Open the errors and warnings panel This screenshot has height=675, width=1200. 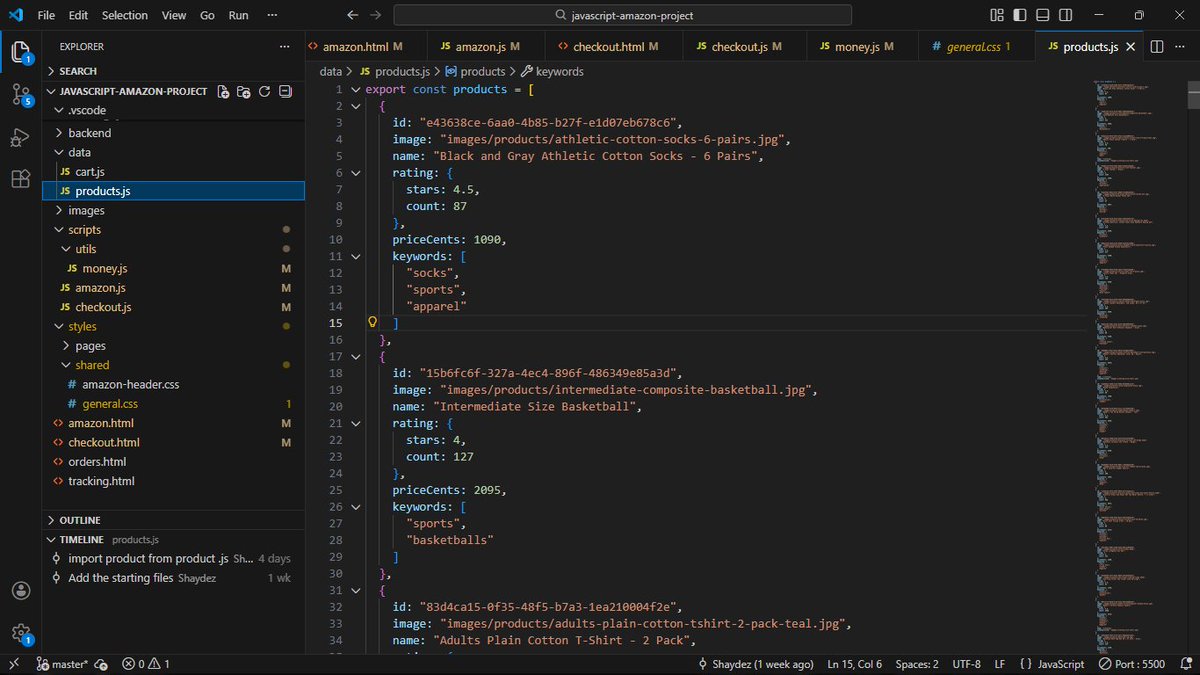coord(146,664)
